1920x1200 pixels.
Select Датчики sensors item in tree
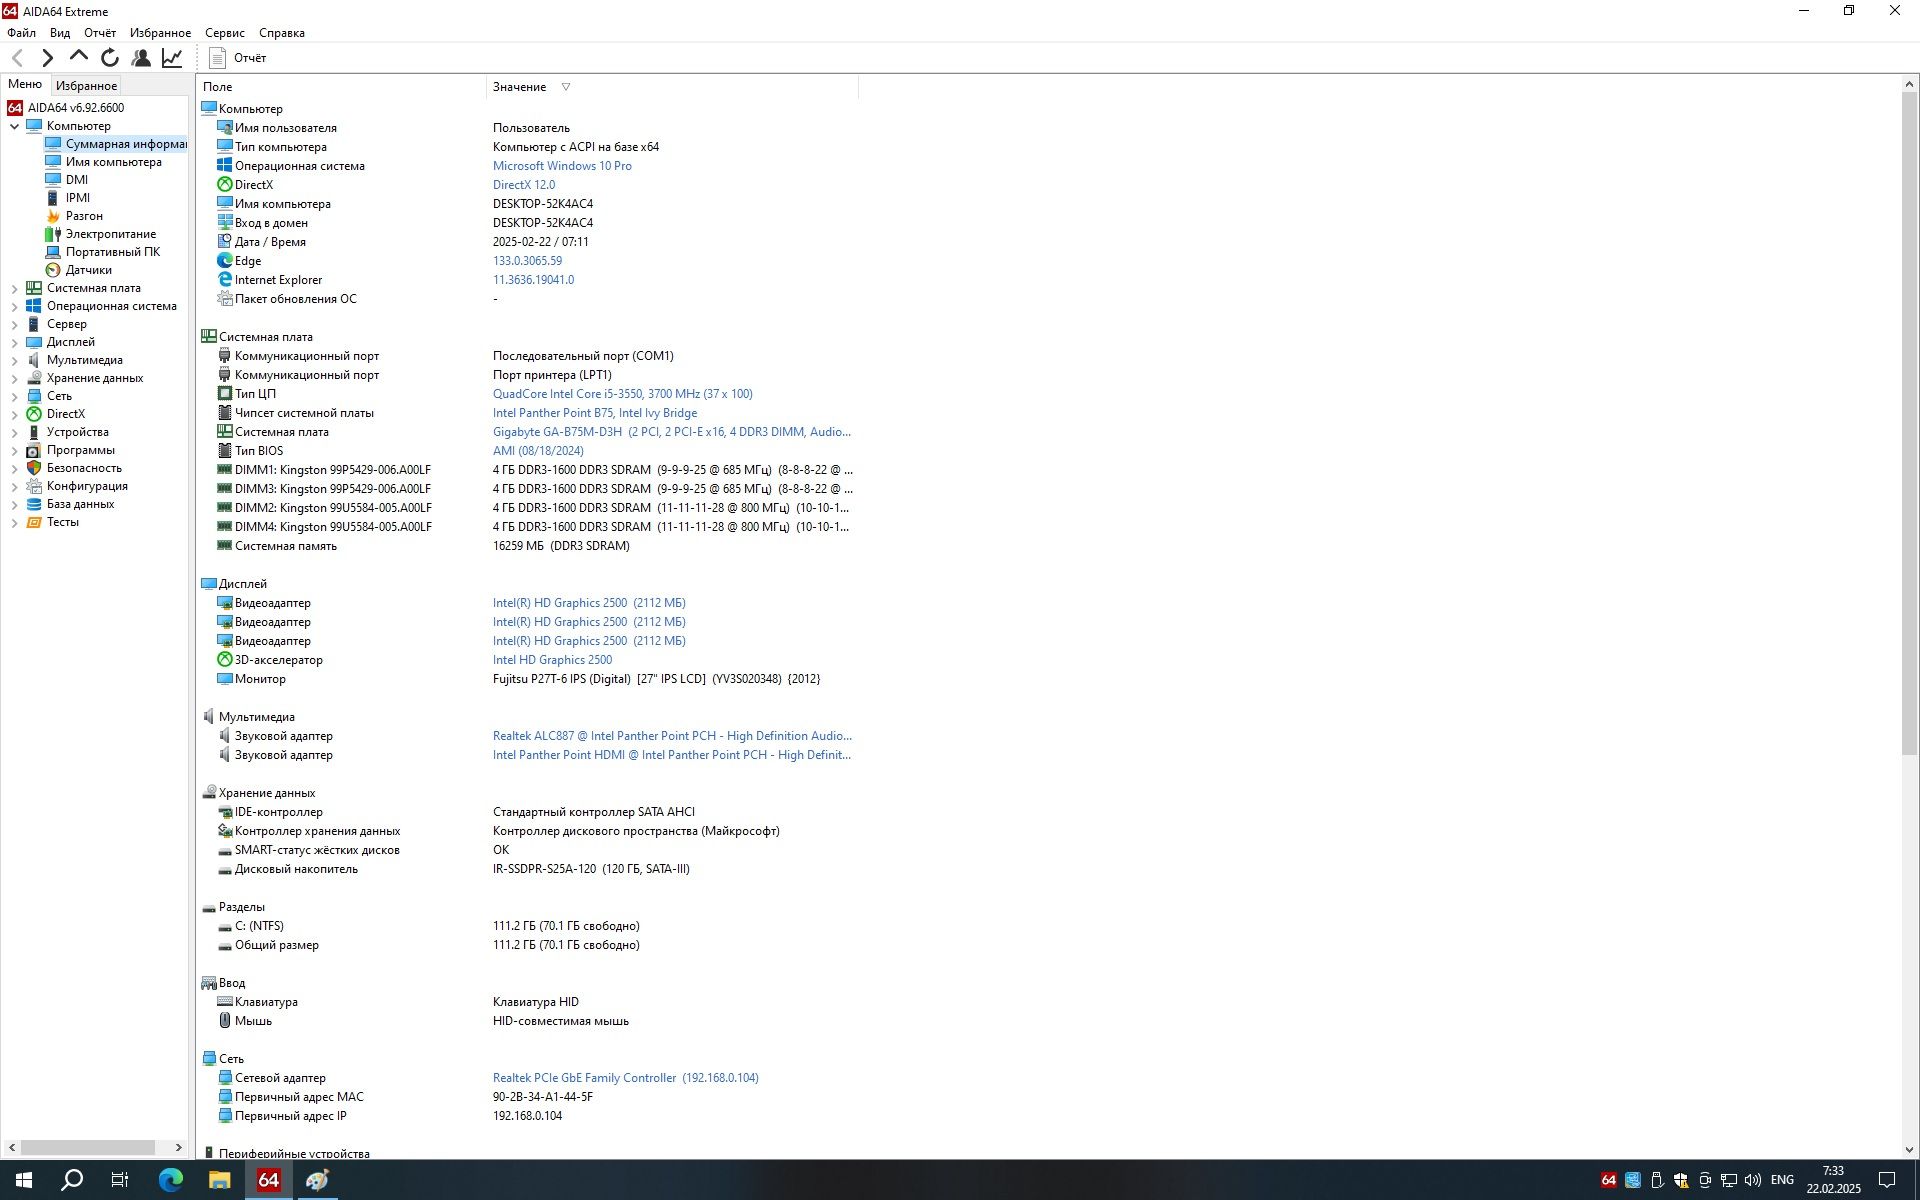pyautogui.click(x=88, y=270)
